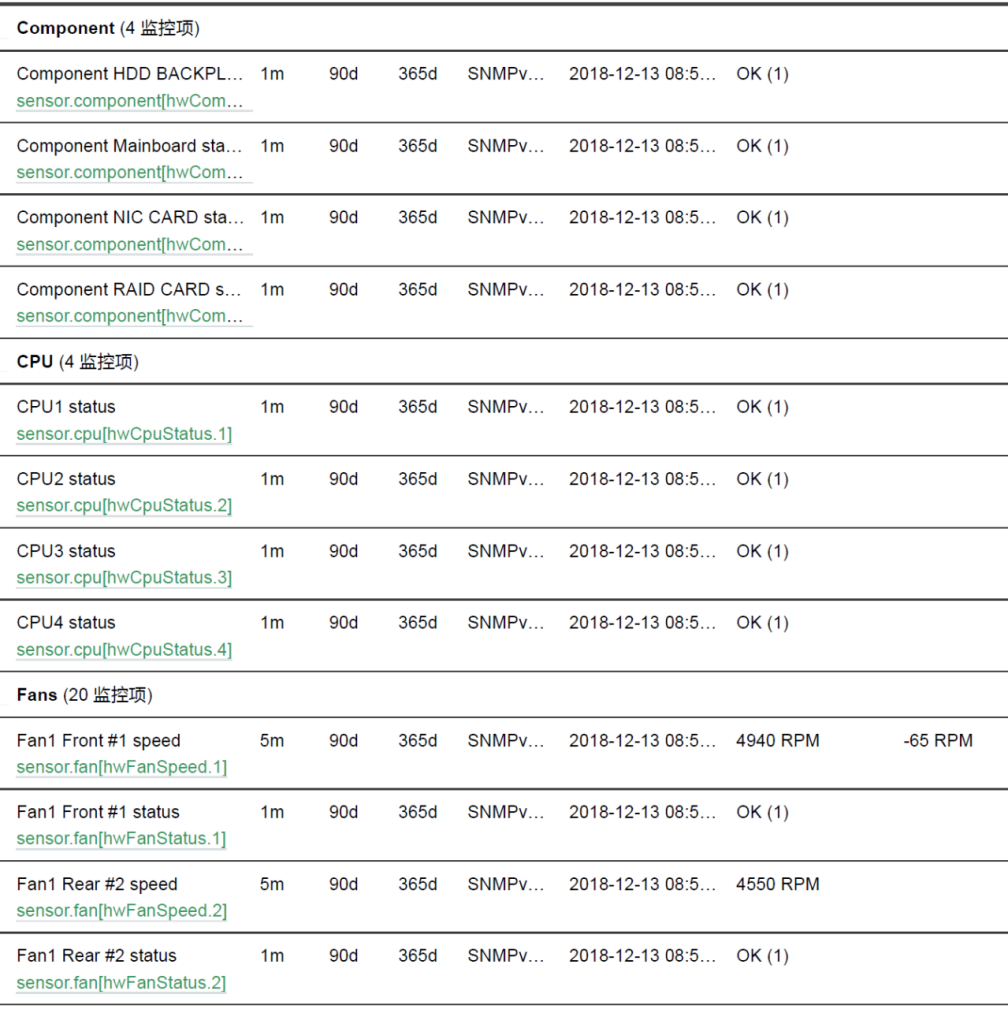Open the sensor.fan[hwFanStatus.2] item link
This screenshot has height=1009, width=1008.
122,983
